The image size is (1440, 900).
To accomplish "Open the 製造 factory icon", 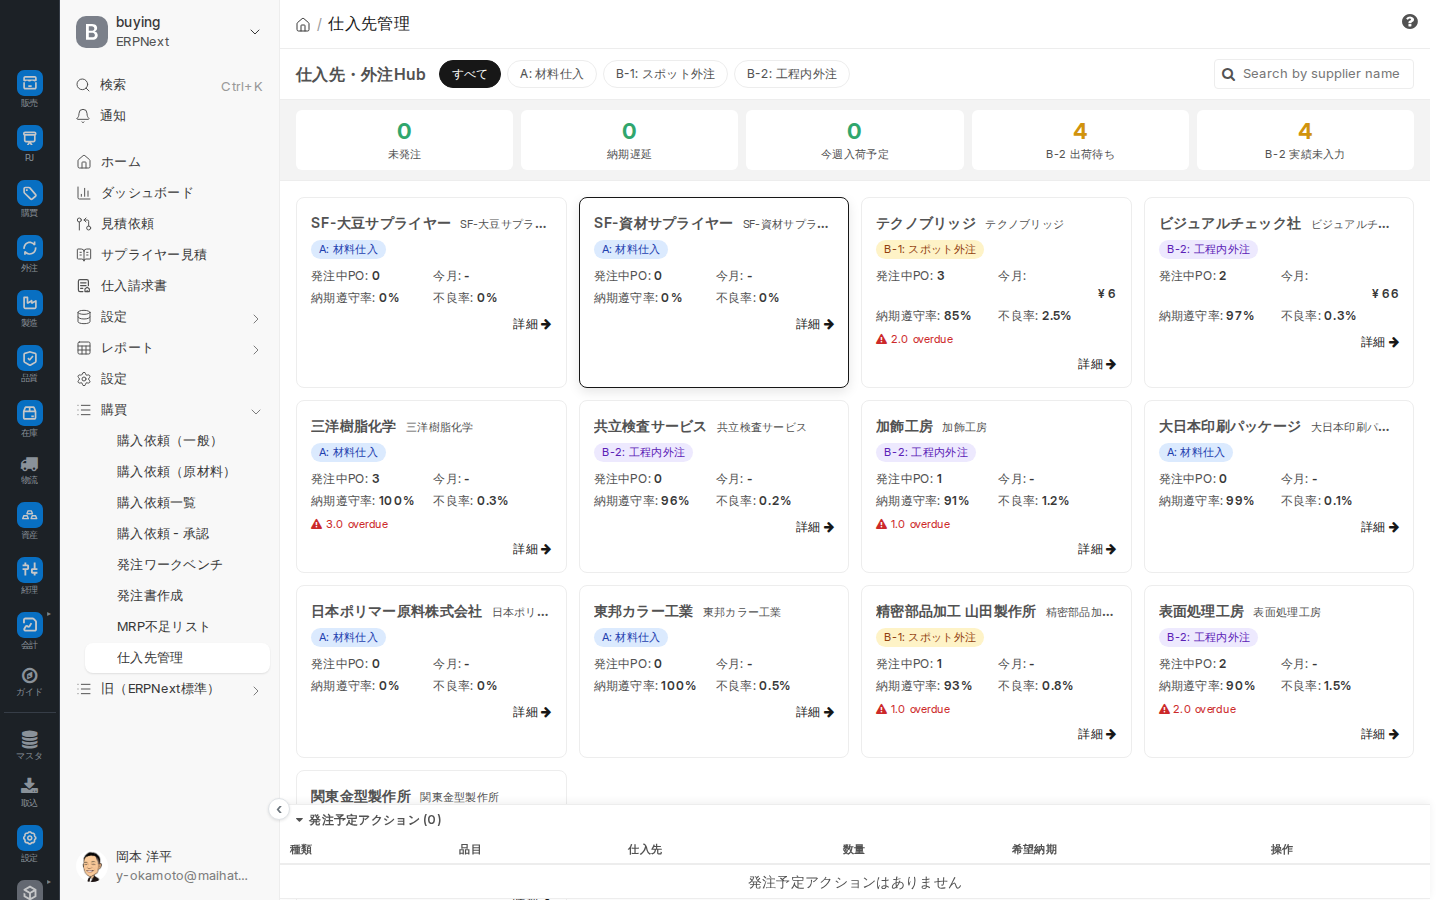I will [x=30, y=303].
